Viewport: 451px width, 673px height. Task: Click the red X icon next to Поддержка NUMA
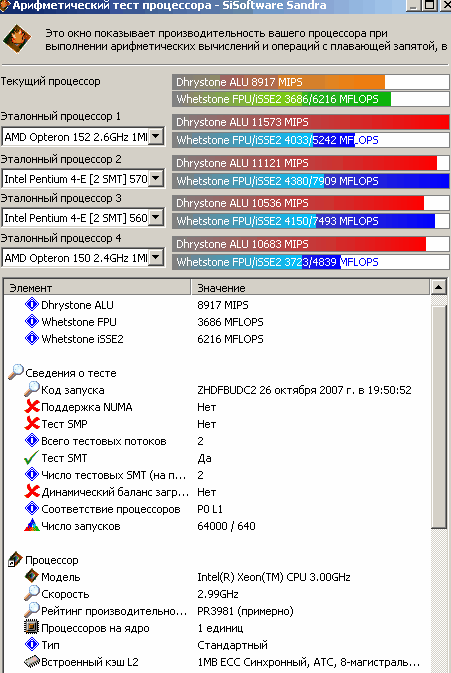[32, 406]
